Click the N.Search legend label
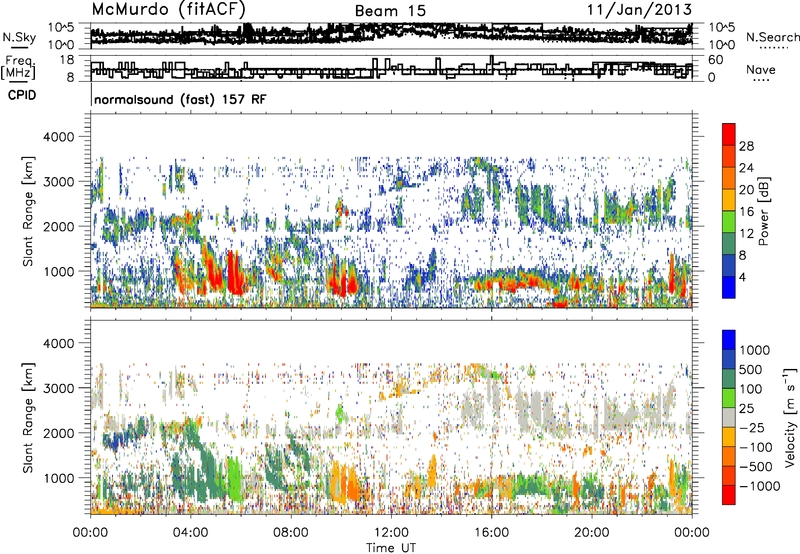This screenshot has height=554, width=800. (772, 37)
